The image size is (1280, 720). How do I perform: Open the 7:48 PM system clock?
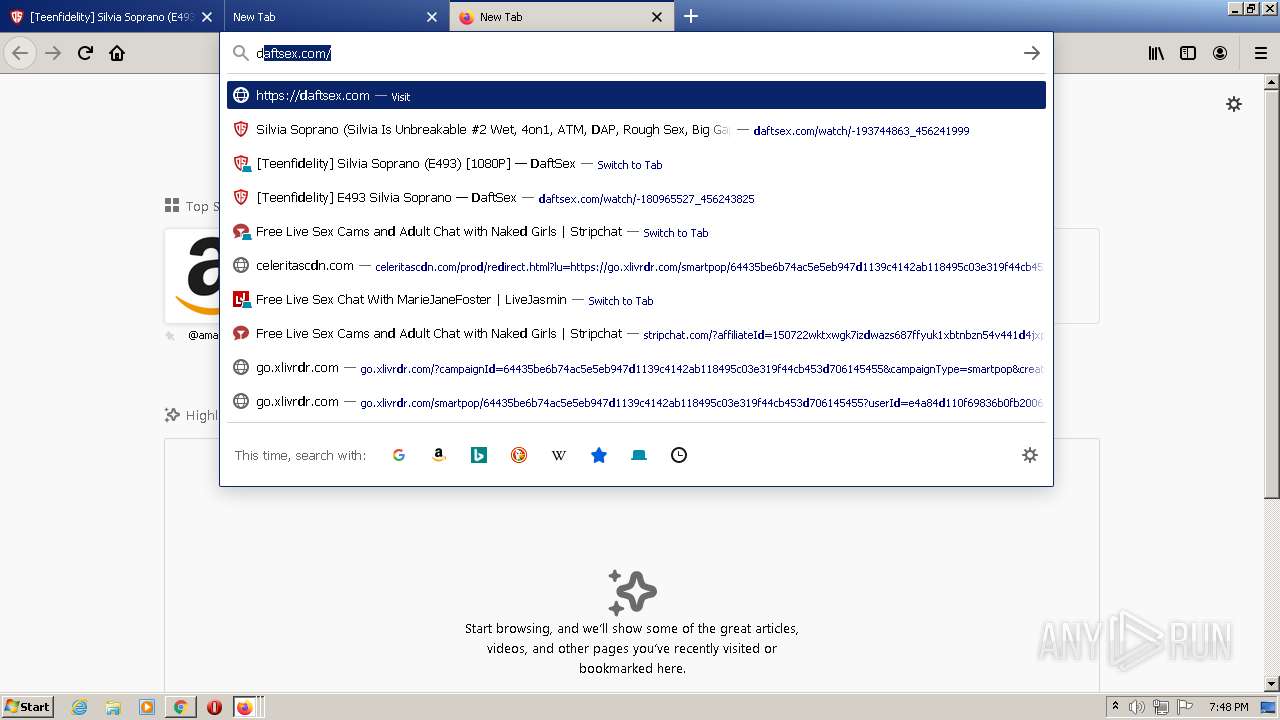click(x=1228, y=707)
